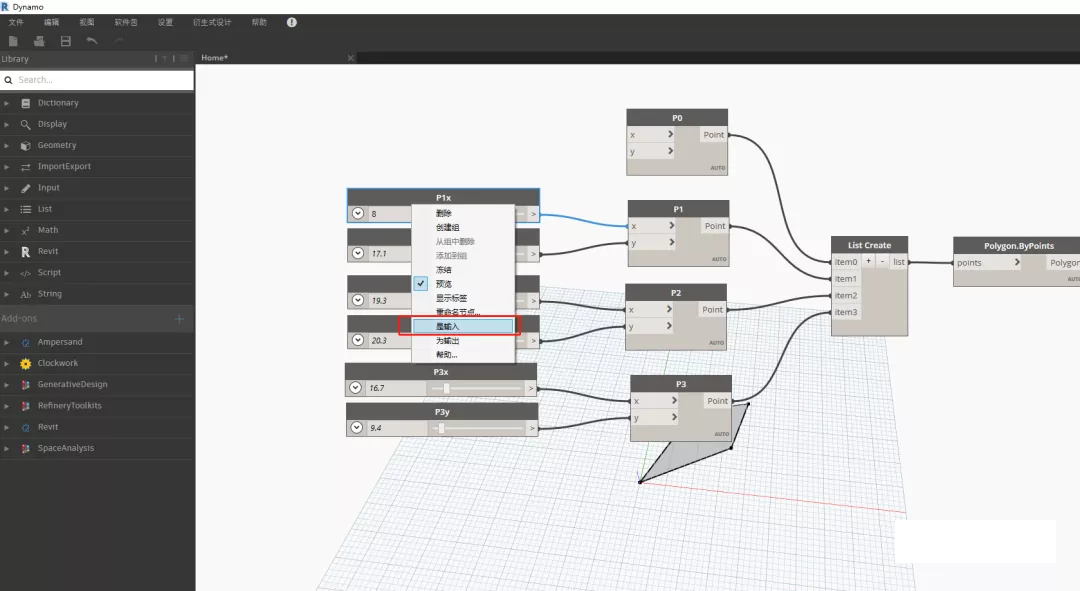Select 删除 in the context menu

[x=444, y=214]
